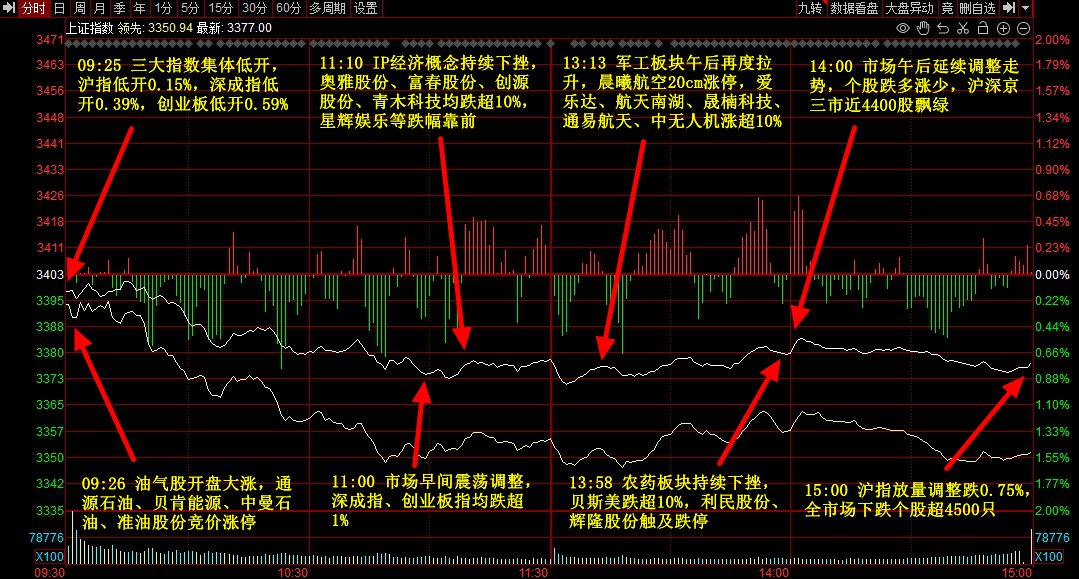
Task: Click the 大盘异动 market movement button
Action: (x=909, y=8)
